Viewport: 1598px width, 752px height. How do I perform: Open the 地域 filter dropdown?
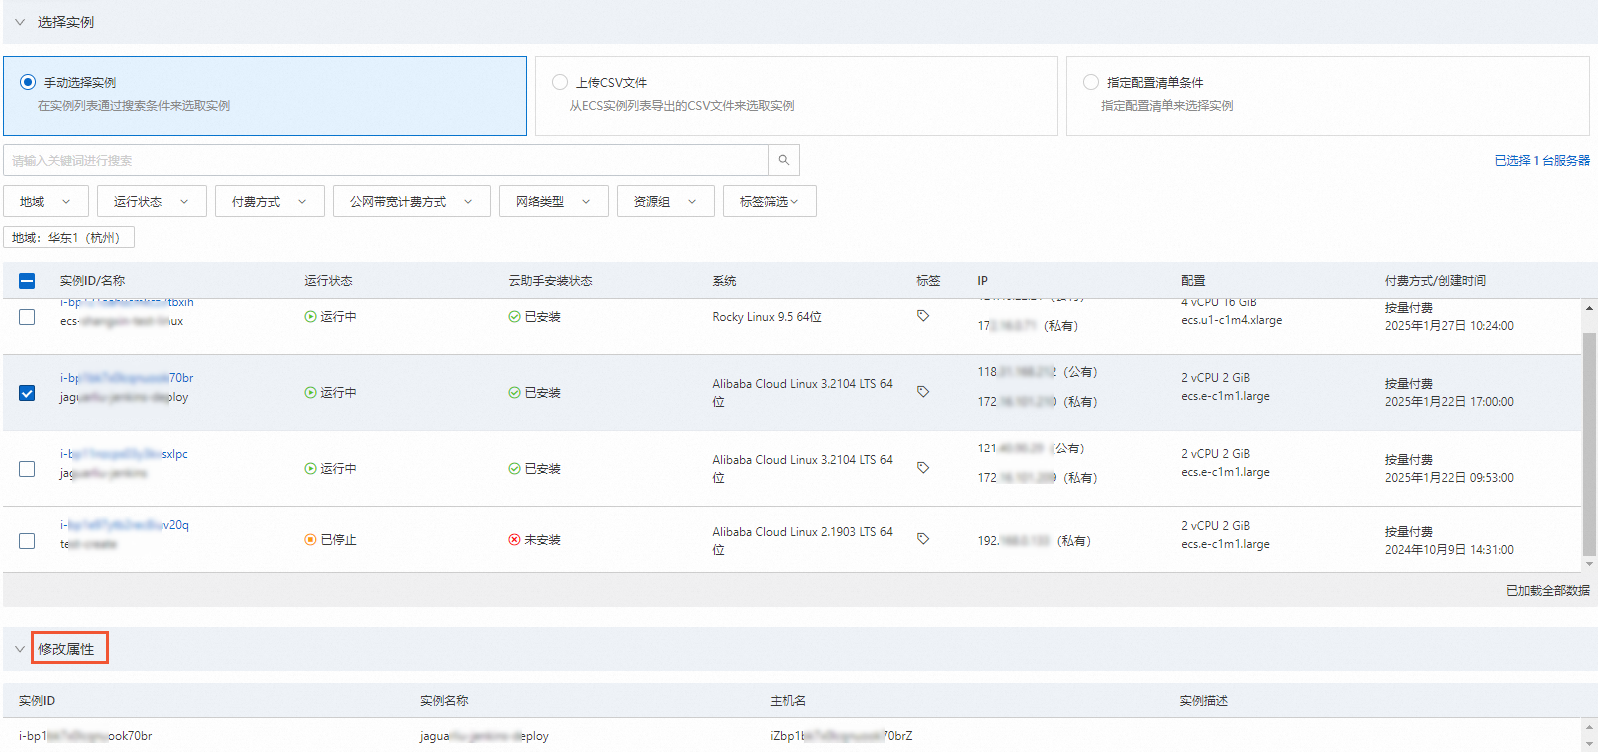click(x=46, y=201)
